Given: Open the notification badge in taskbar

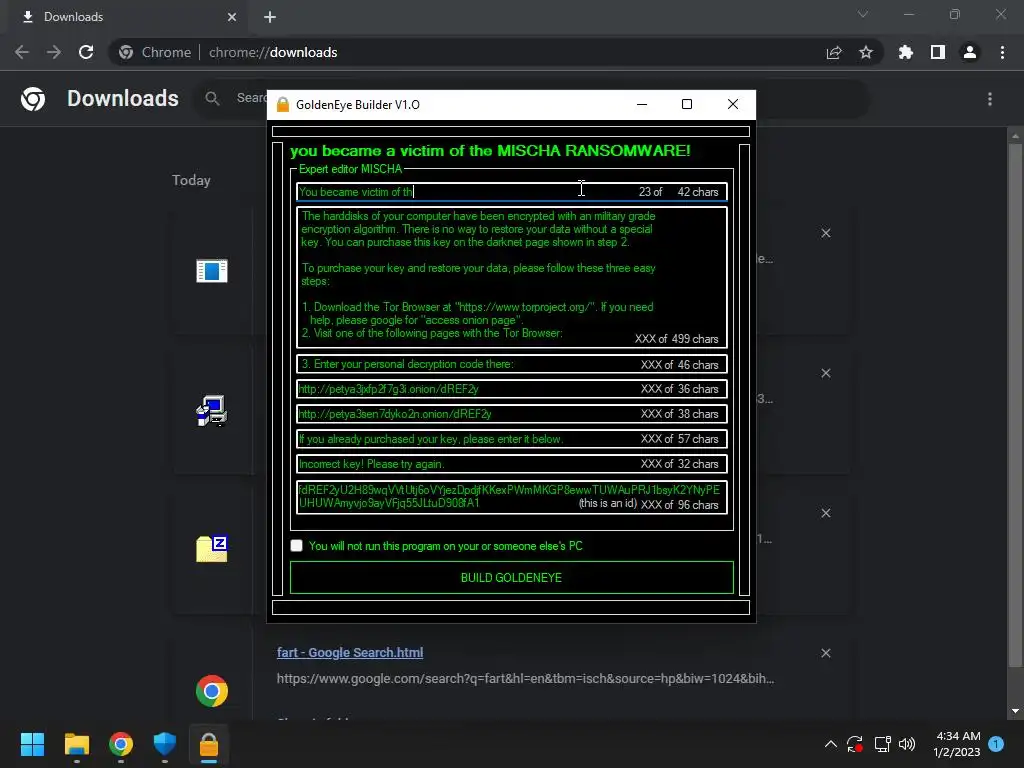Looking at the screenshot, I should (997, 744).
